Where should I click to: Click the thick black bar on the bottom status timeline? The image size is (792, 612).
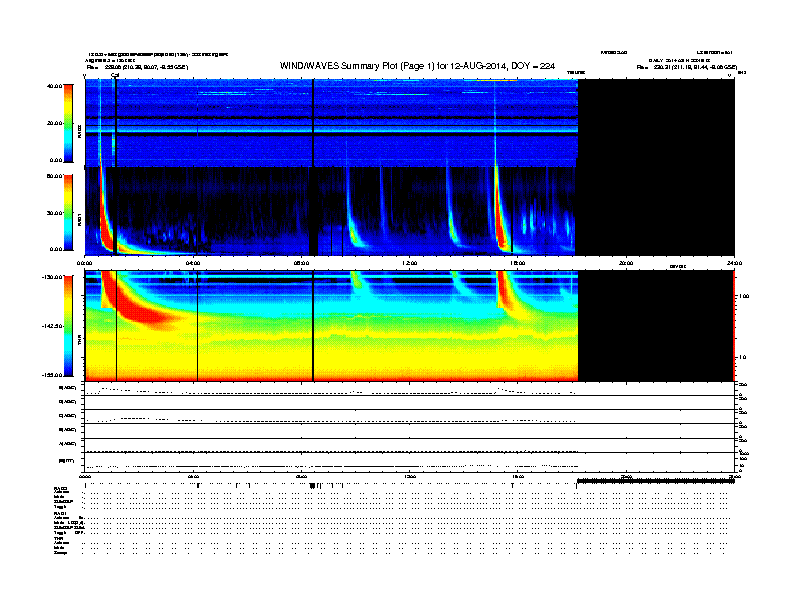(x=656, y=481)
